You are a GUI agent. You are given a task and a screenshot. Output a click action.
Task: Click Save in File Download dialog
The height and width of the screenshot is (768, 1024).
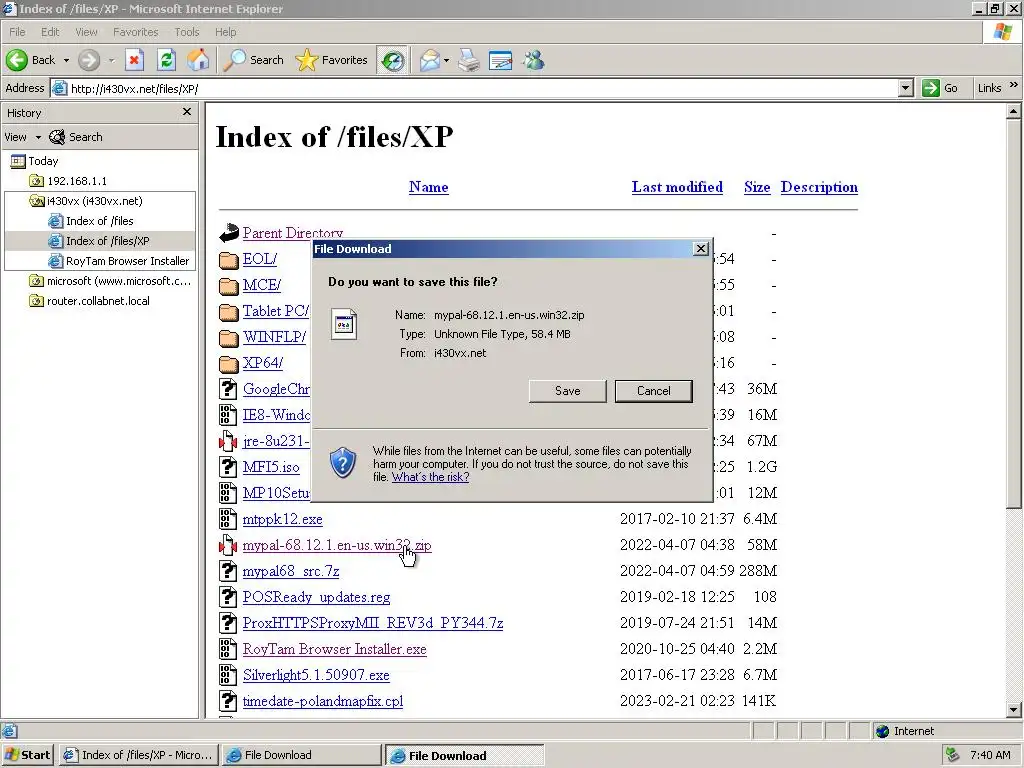pos(568,391)
